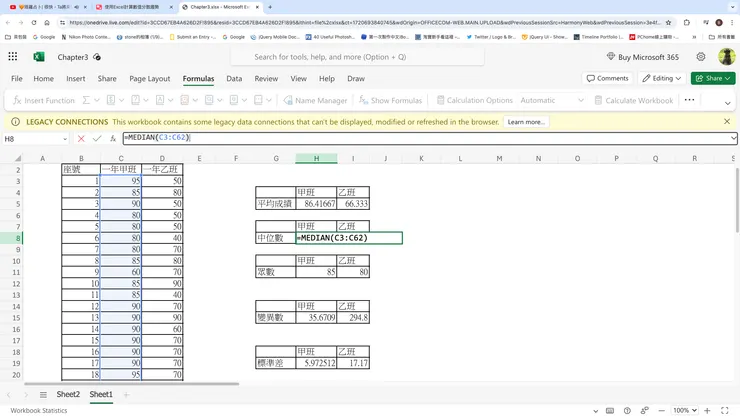Click Show Formulas in the ribbon
This screenshot has height=416, width=740.
390,100
